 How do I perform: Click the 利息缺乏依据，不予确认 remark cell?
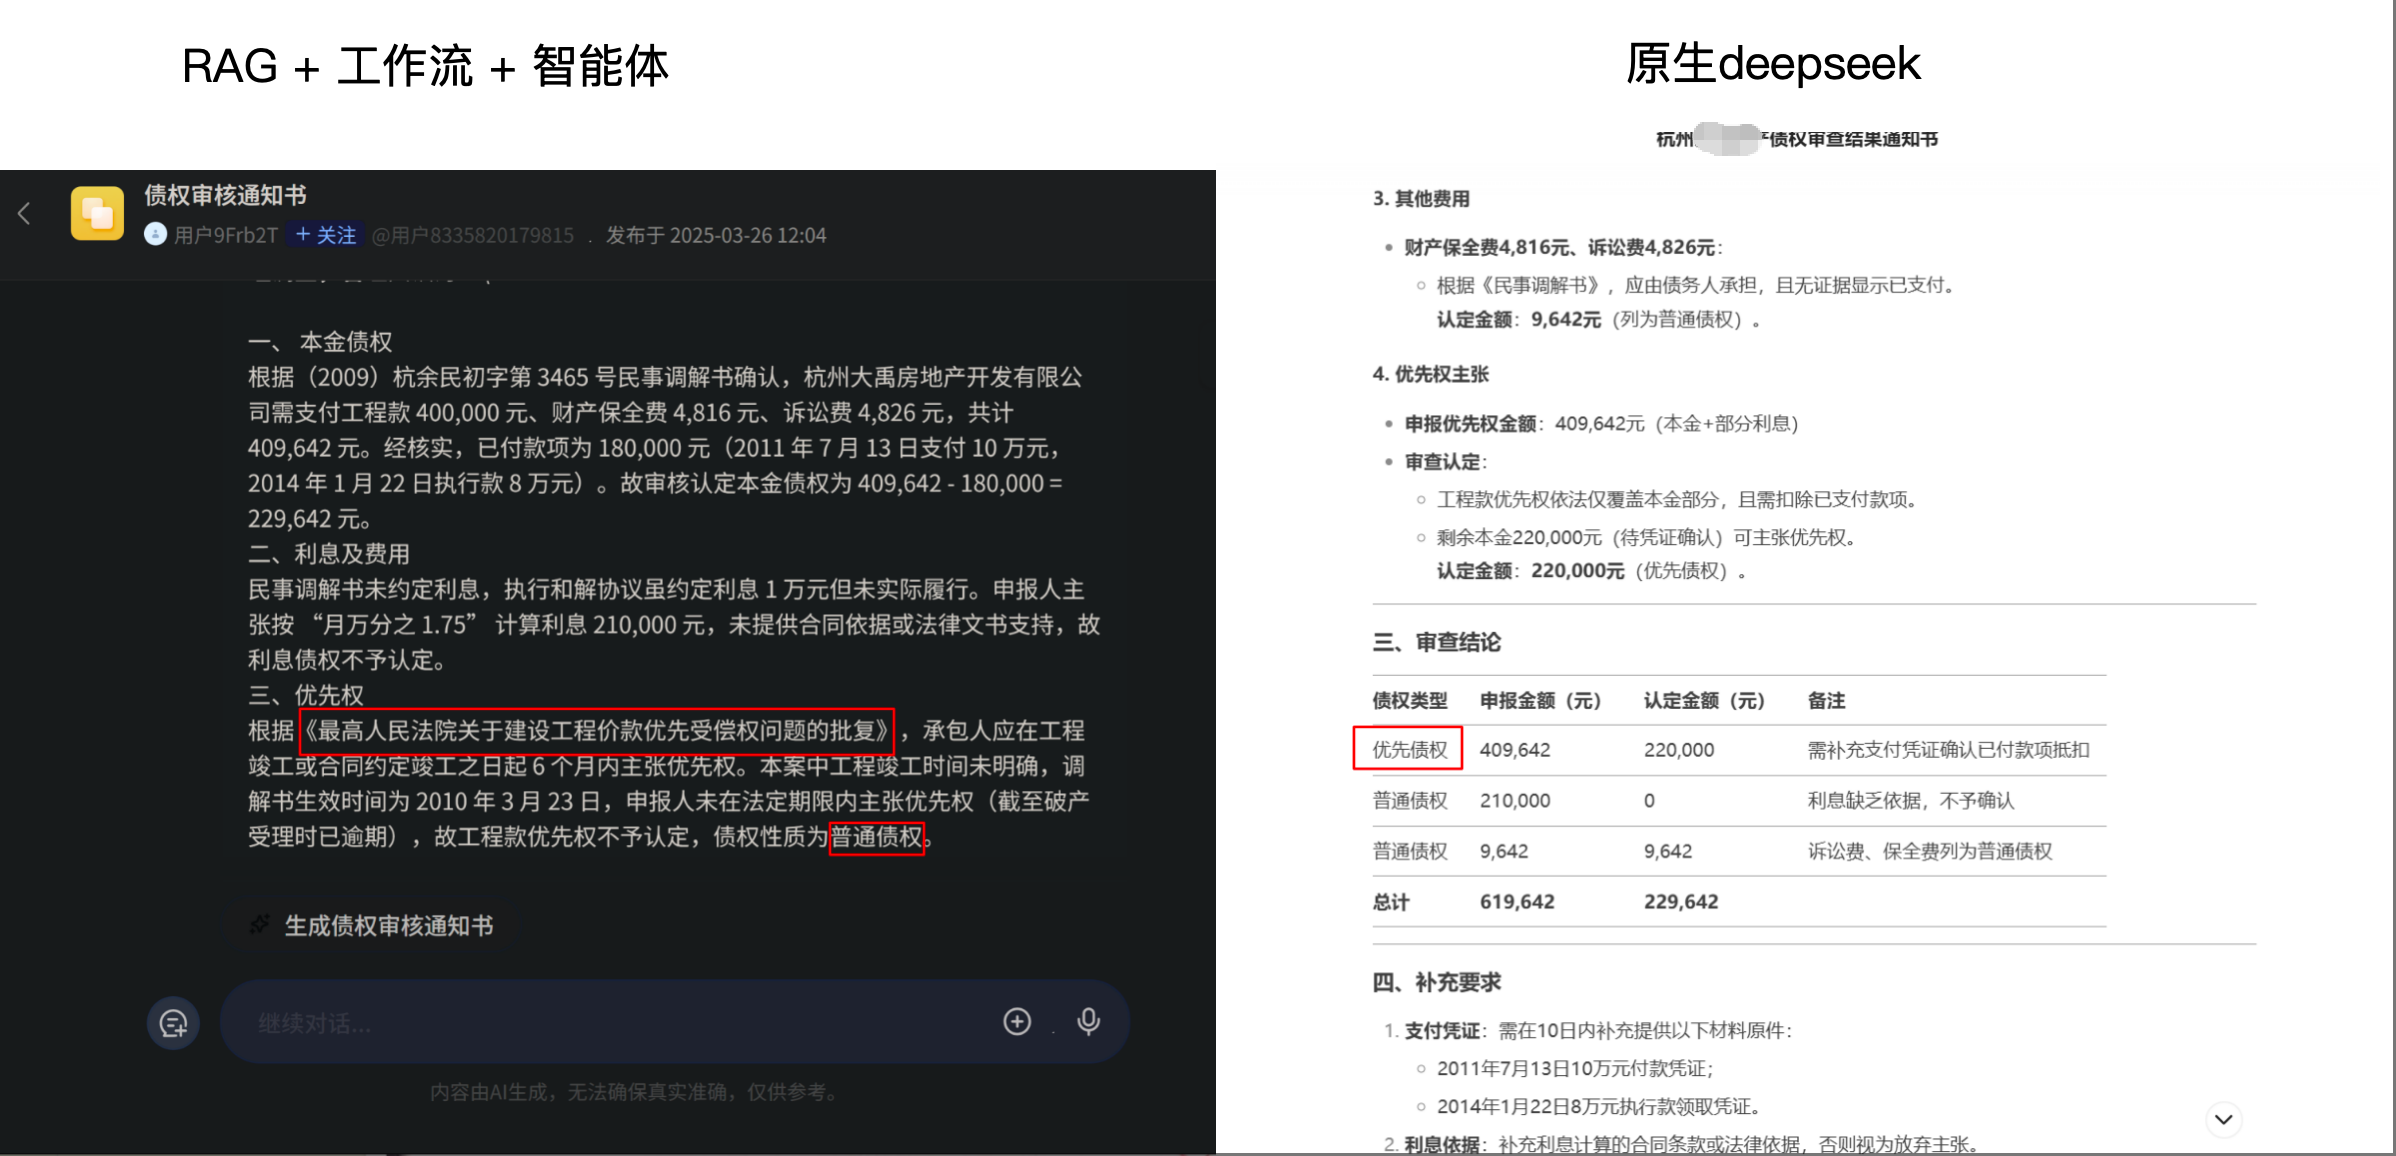coord(1911,801)
